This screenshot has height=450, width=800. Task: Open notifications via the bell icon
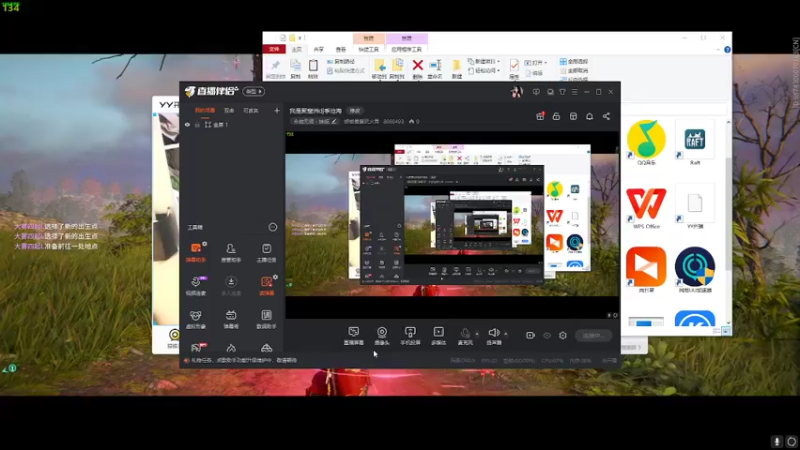tap(589, 116)
